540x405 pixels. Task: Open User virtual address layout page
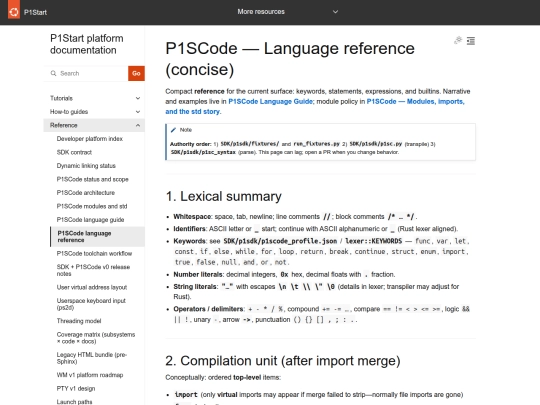(92, 287)
